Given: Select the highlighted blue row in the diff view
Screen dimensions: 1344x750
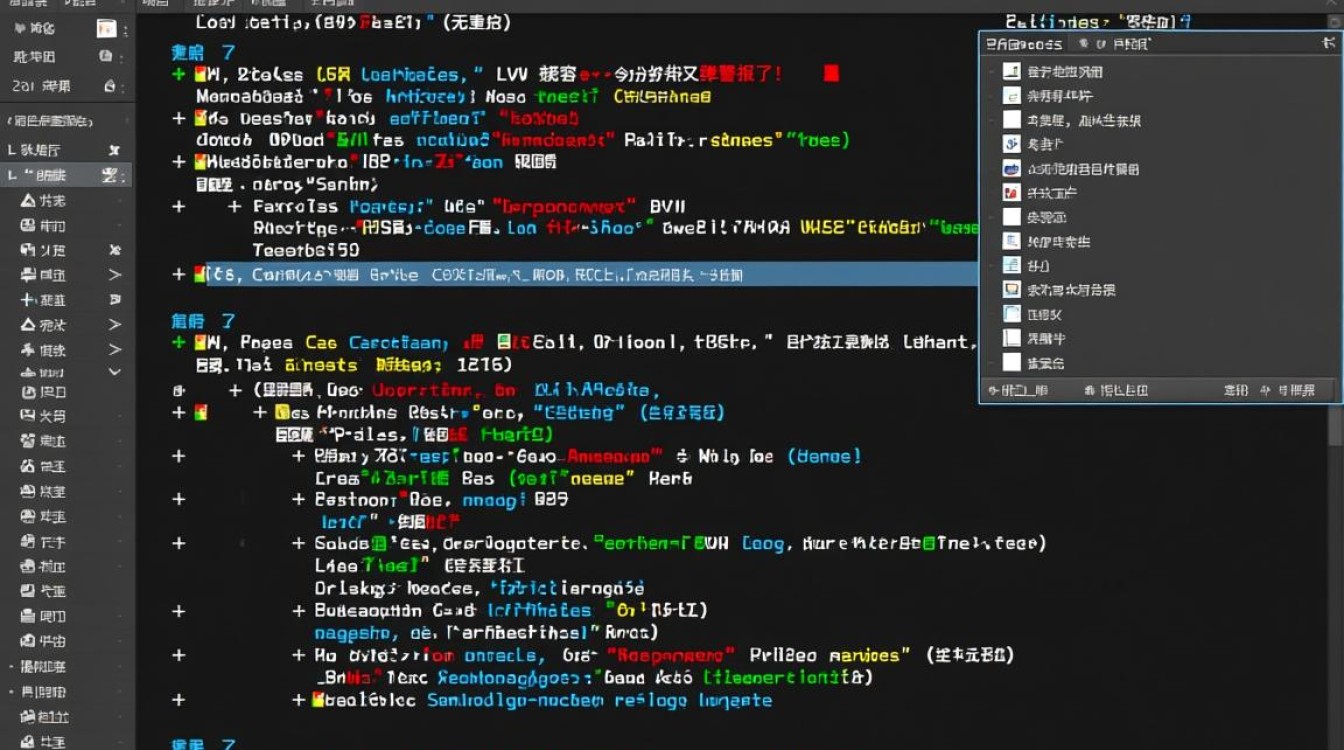Looking at the screenshot, I should [x=450, y=274].
